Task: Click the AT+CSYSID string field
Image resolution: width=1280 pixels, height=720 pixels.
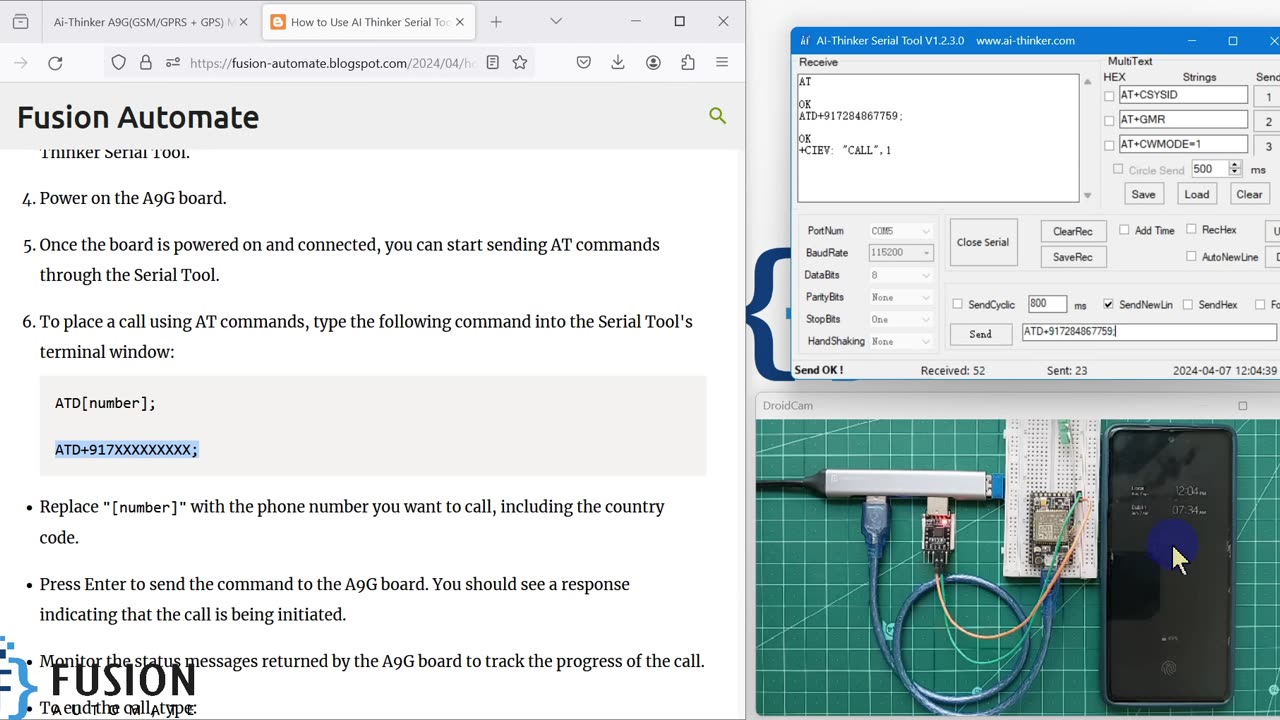Action: click(x=1183, y=95)
